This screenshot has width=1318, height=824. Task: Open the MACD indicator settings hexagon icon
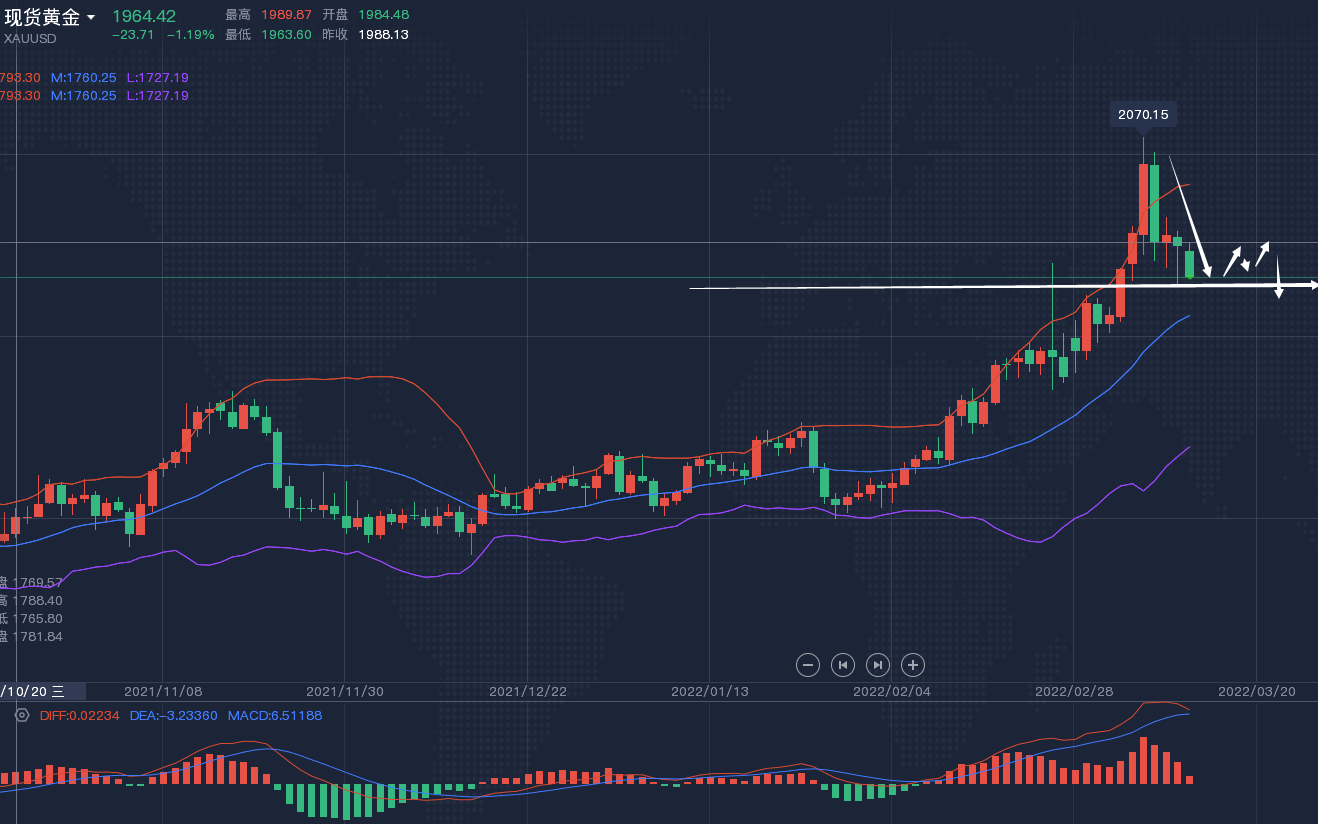[x=22, y=715]
